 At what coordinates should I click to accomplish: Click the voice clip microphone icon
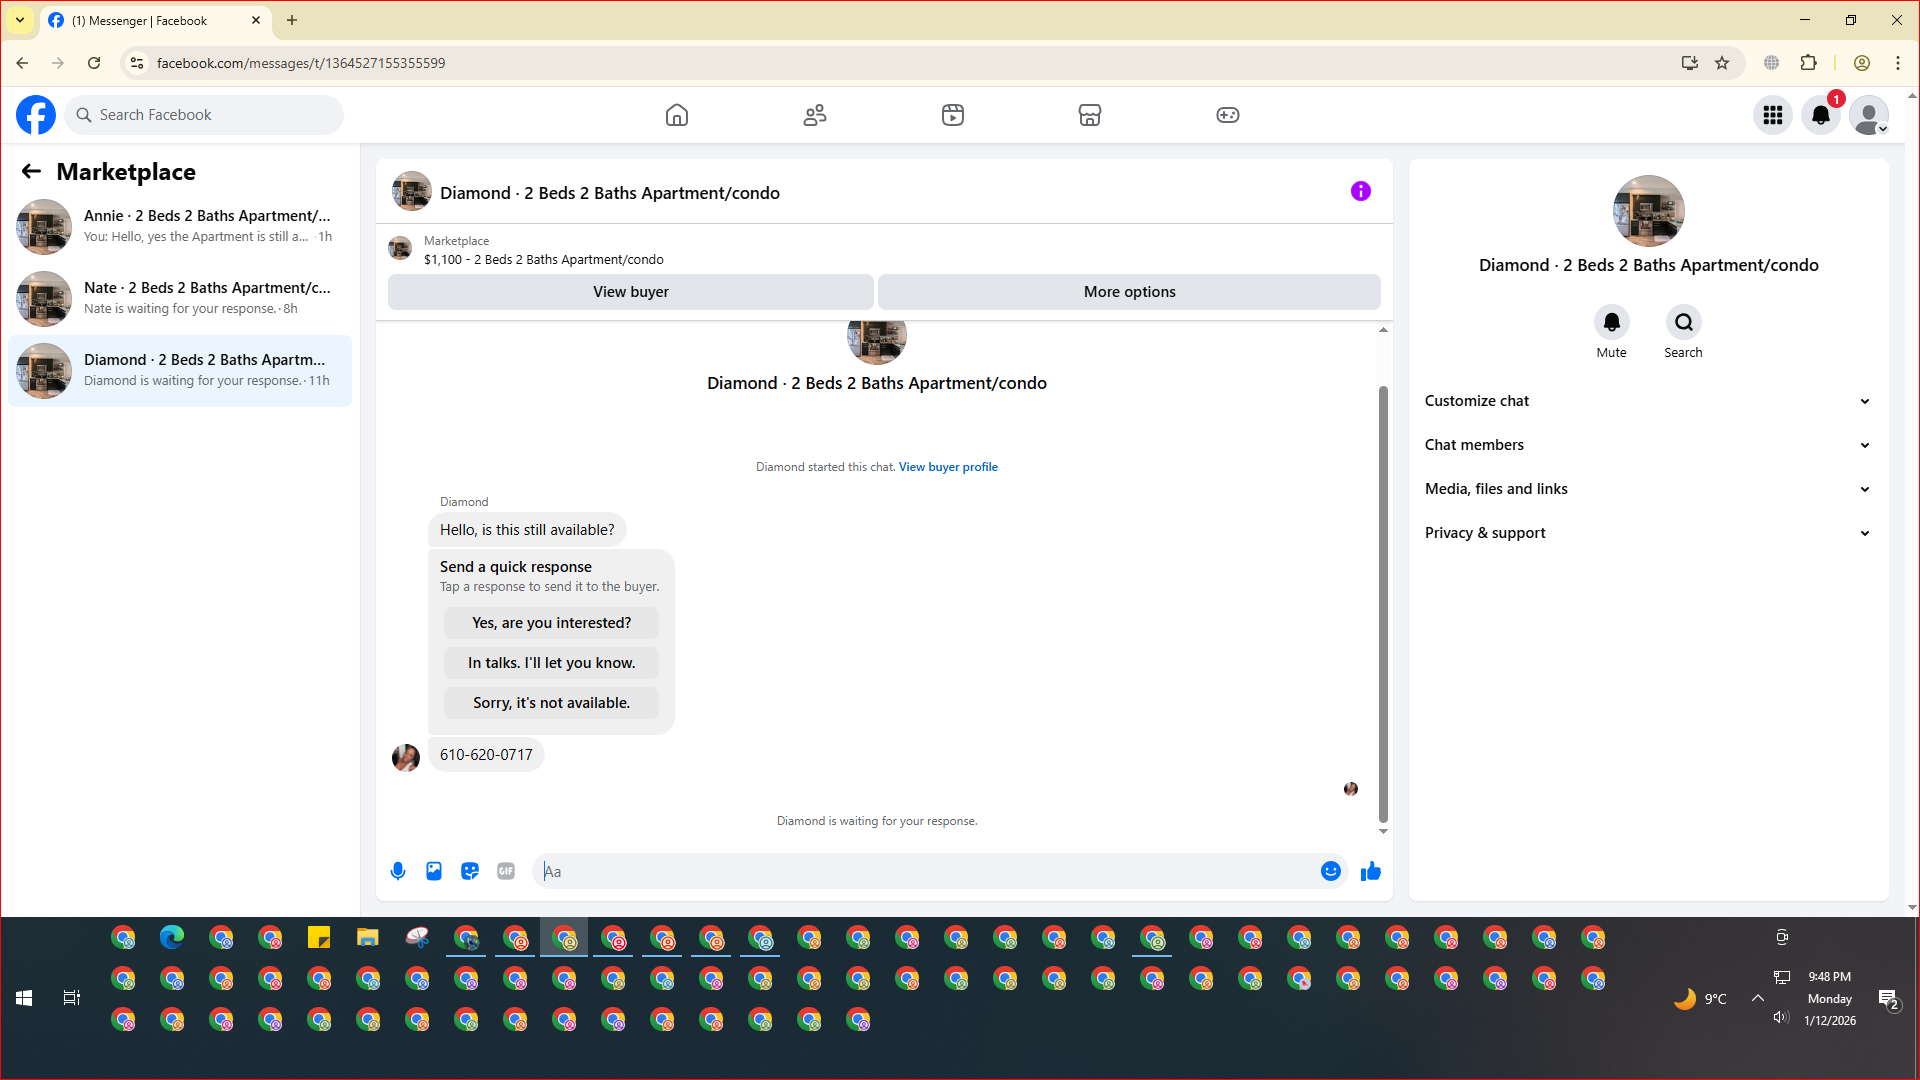coord(398,871)
